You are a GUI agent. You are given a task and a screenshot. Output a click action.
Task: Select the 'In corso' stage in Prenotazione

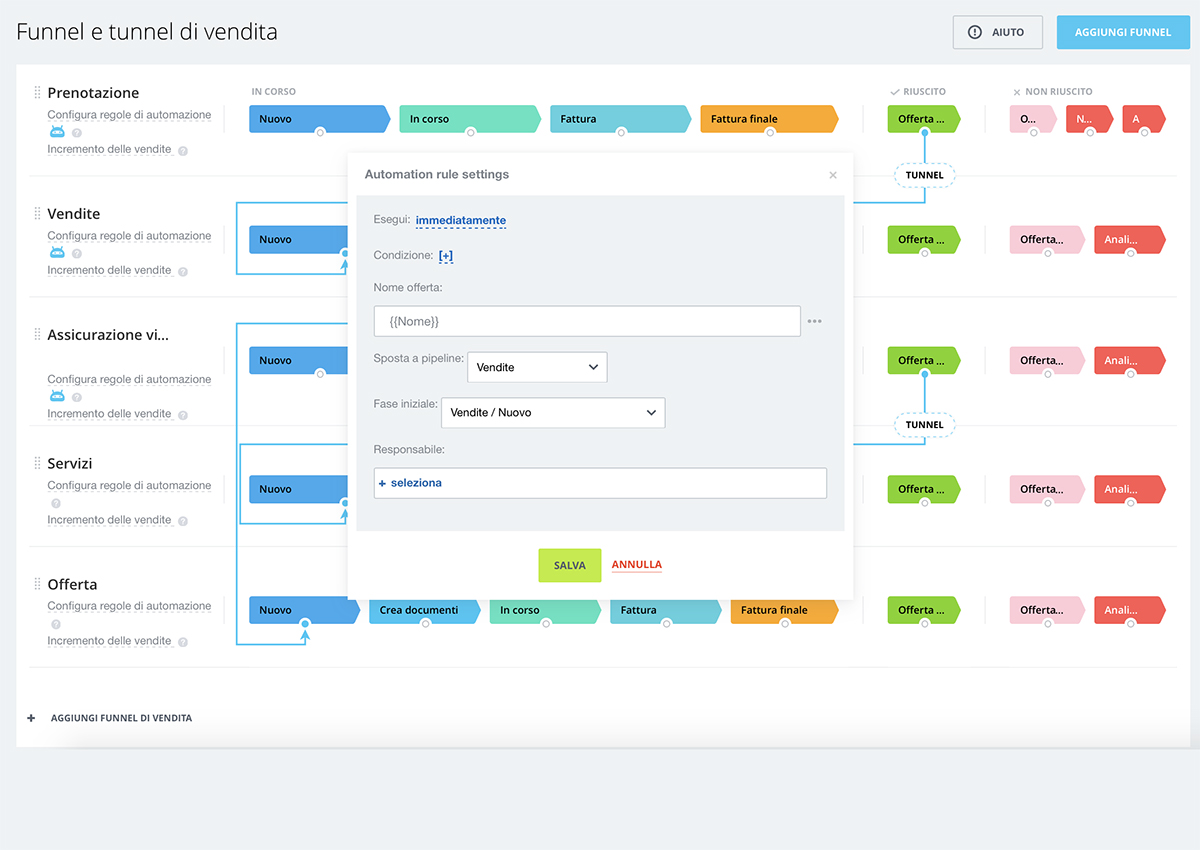[469, 119]
